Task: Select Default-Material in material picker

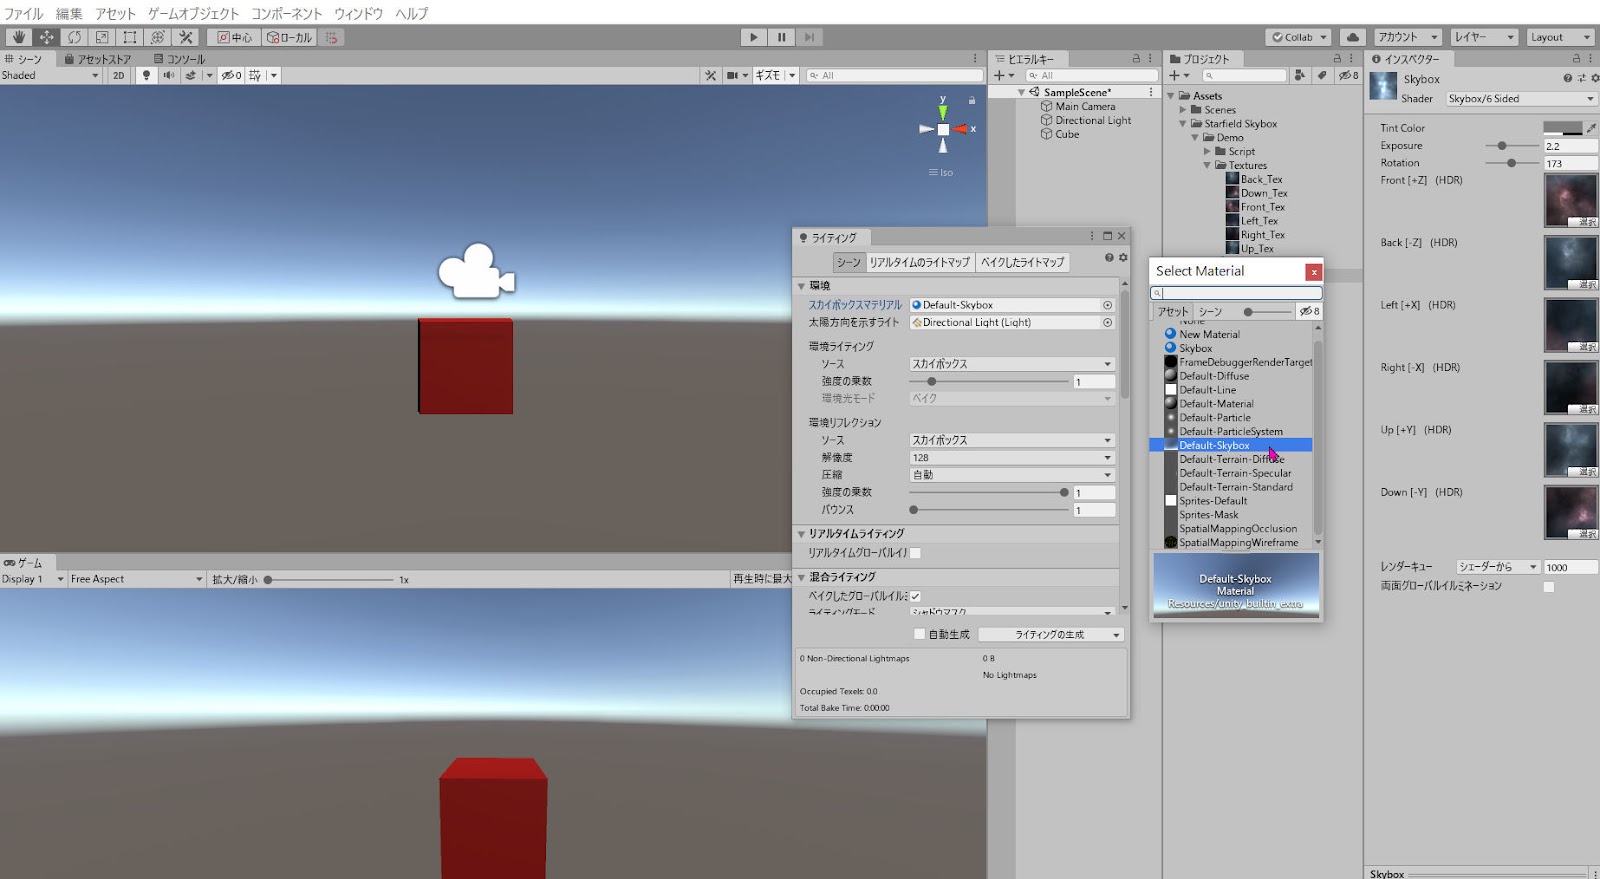Action: (1216, 404)
